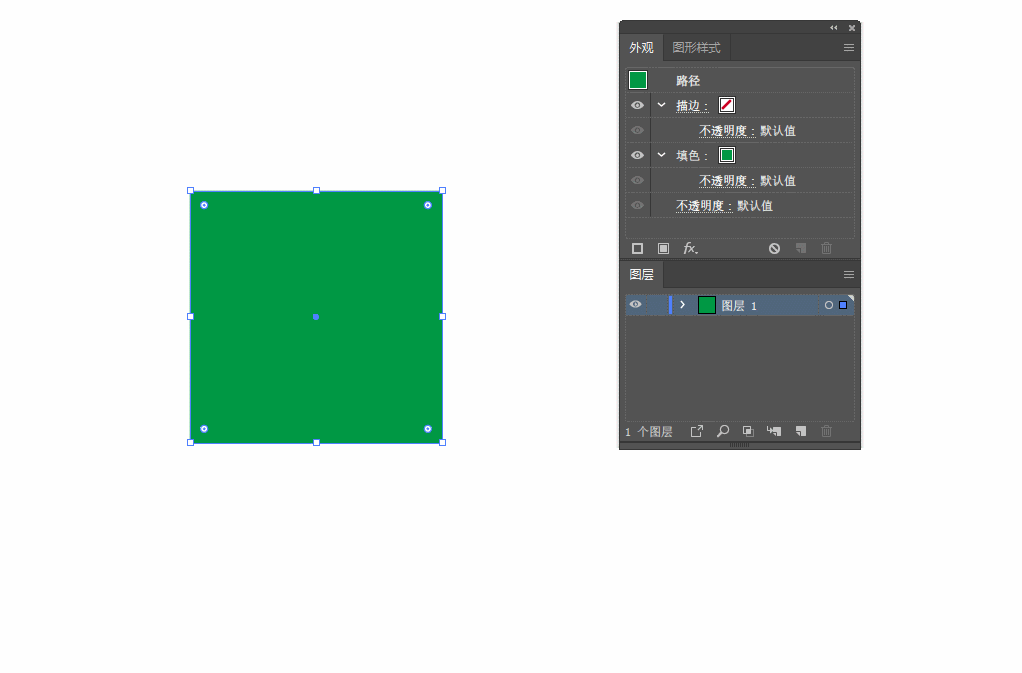Click the target circle of 图层 1
Screen dimensions: 1022x673
click(828, 305)
